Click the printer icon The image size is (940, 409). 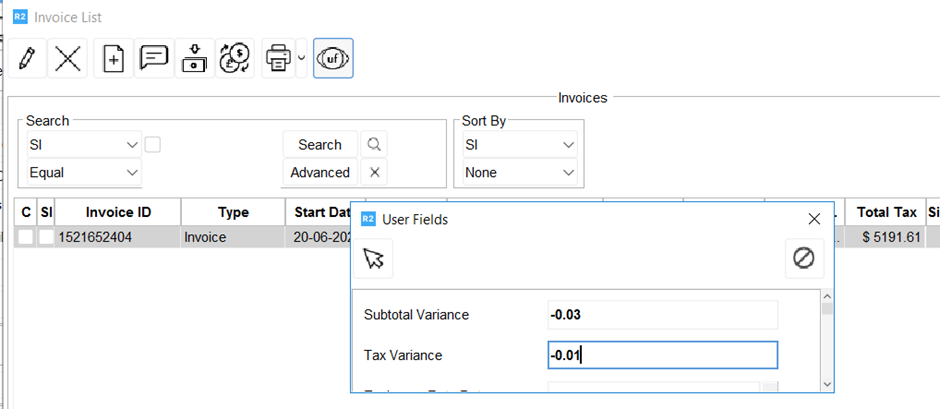[x=277, y=59]
